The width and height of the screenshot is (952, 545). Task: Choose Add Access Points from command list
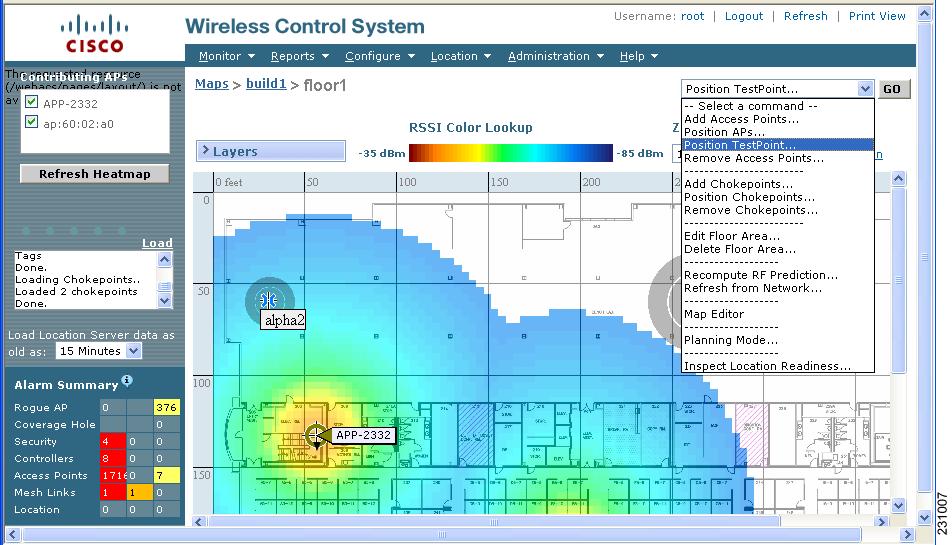click(x=777, y=119)
